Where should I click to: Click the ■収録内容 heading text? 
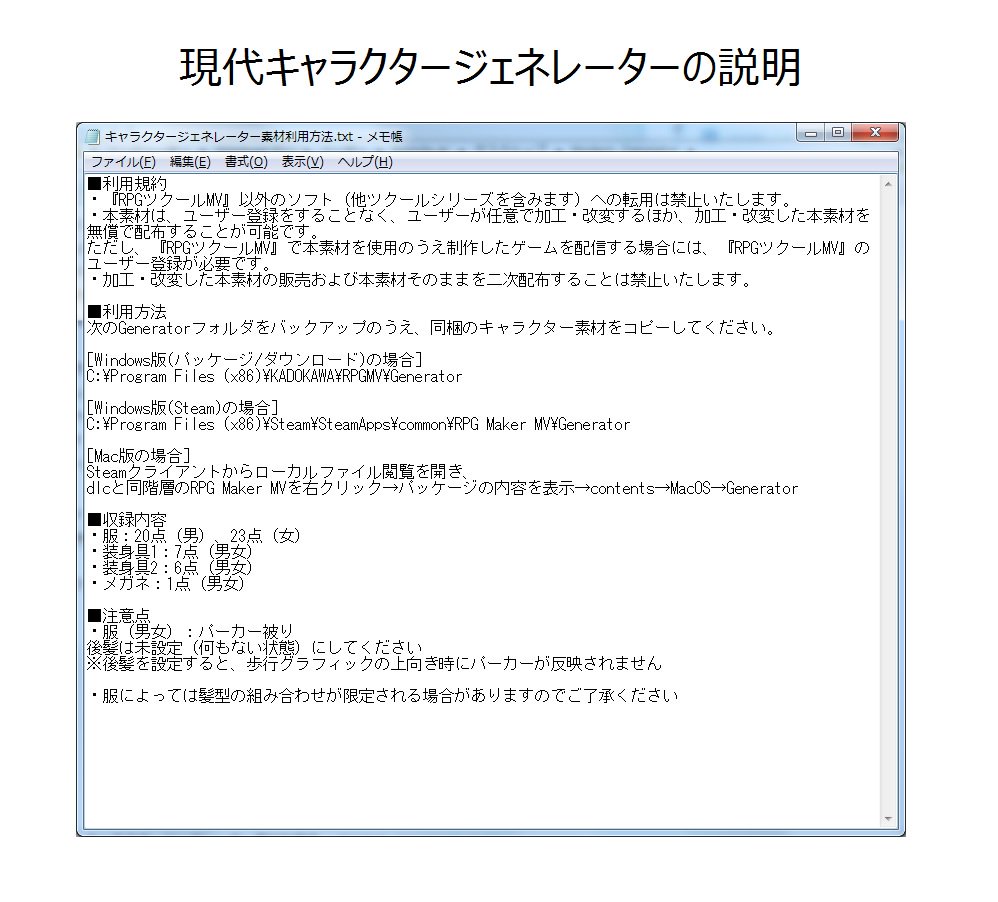(x=127, y=520)
